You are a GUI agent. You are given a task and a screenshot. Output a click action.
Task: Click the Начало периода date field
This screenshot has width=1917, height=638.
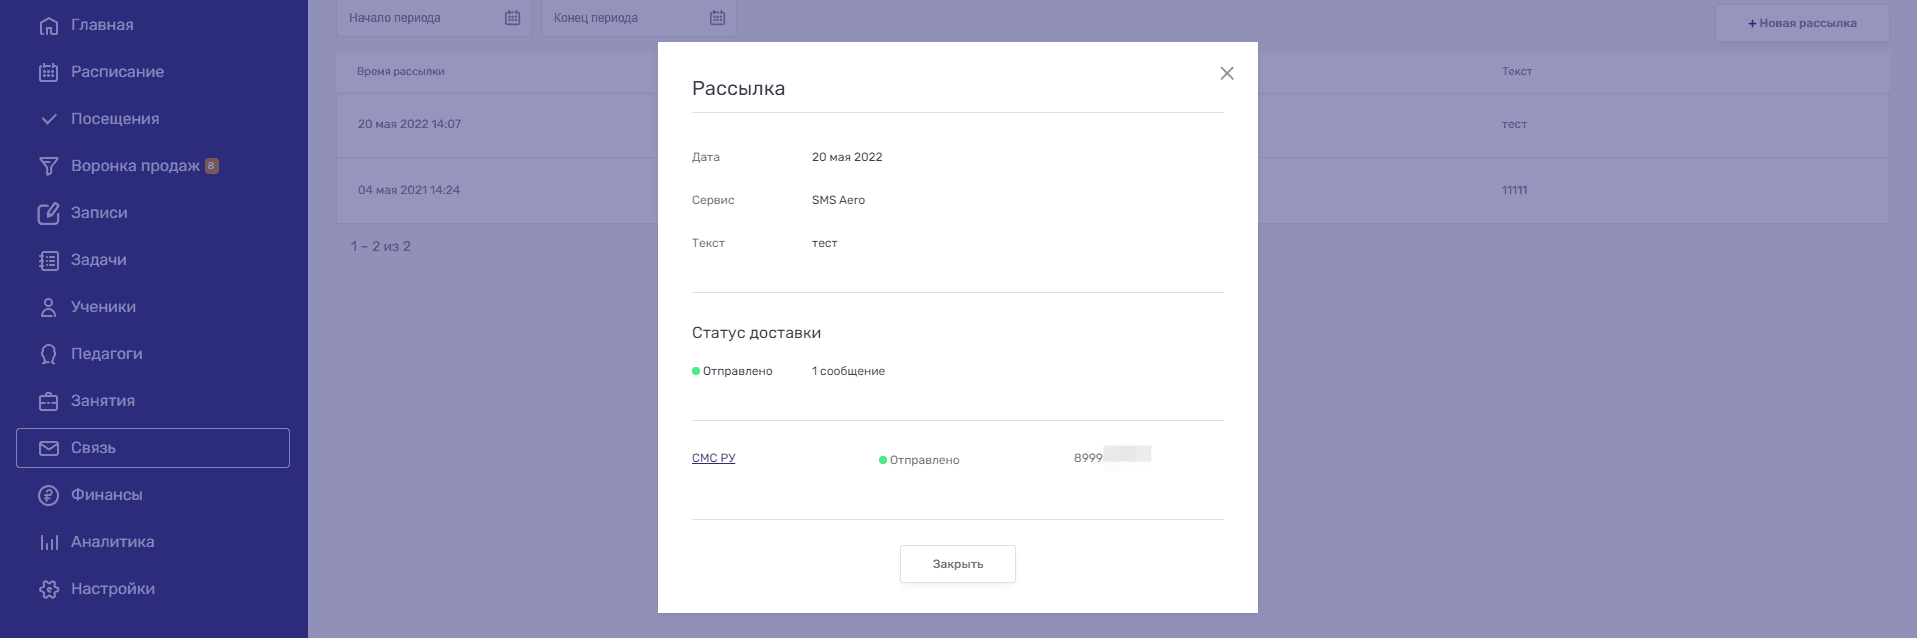420,18
